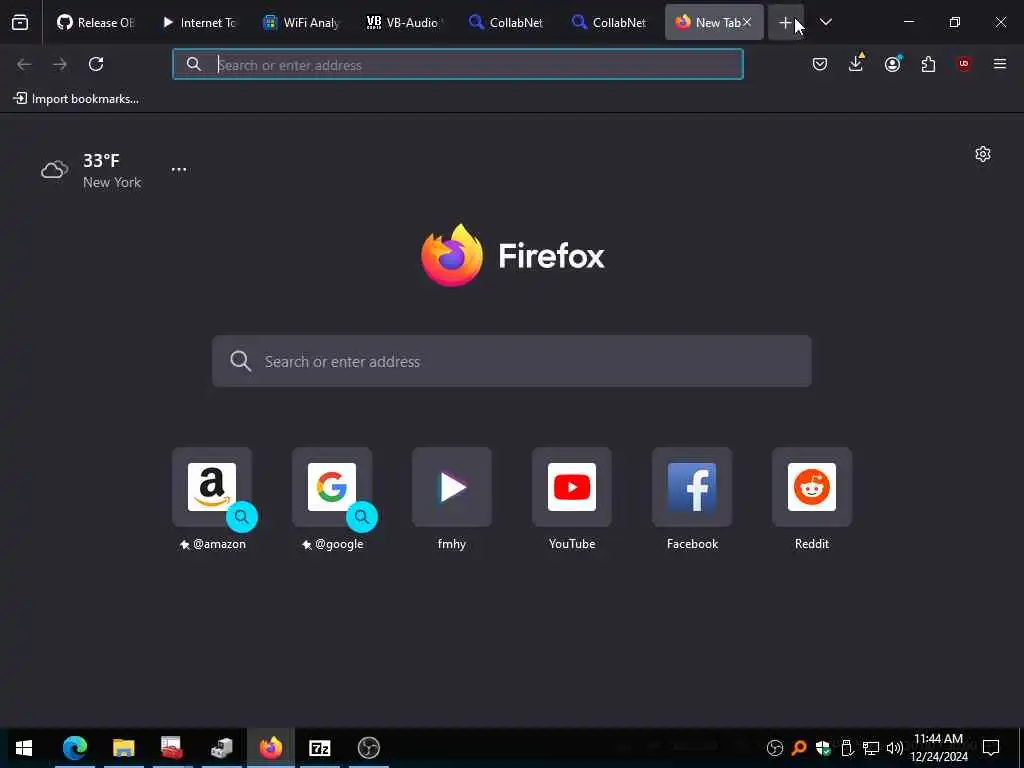Switch to the Release OBS GitHub tab
This screenshot has width=1024, height=768.
[96, 22]
